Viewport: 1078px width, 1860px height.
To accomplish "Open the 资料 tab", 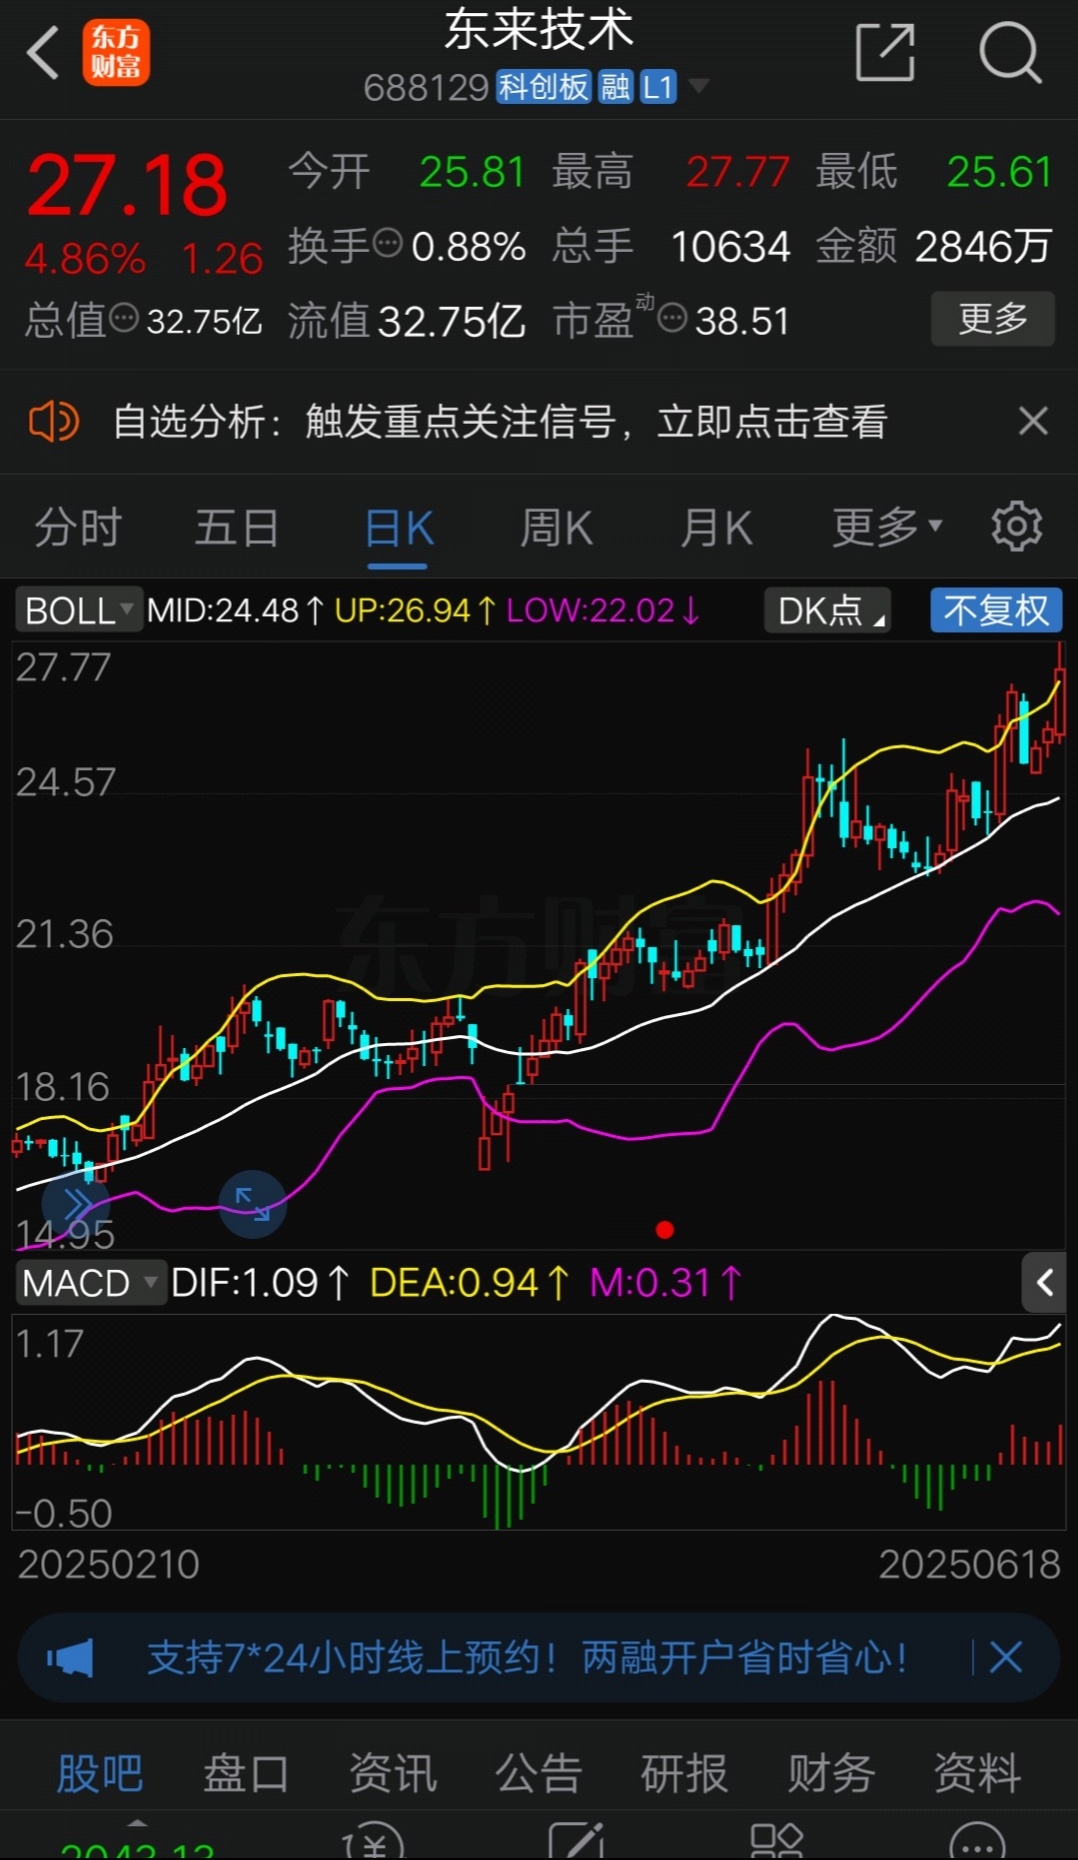I will point(977,1773).
